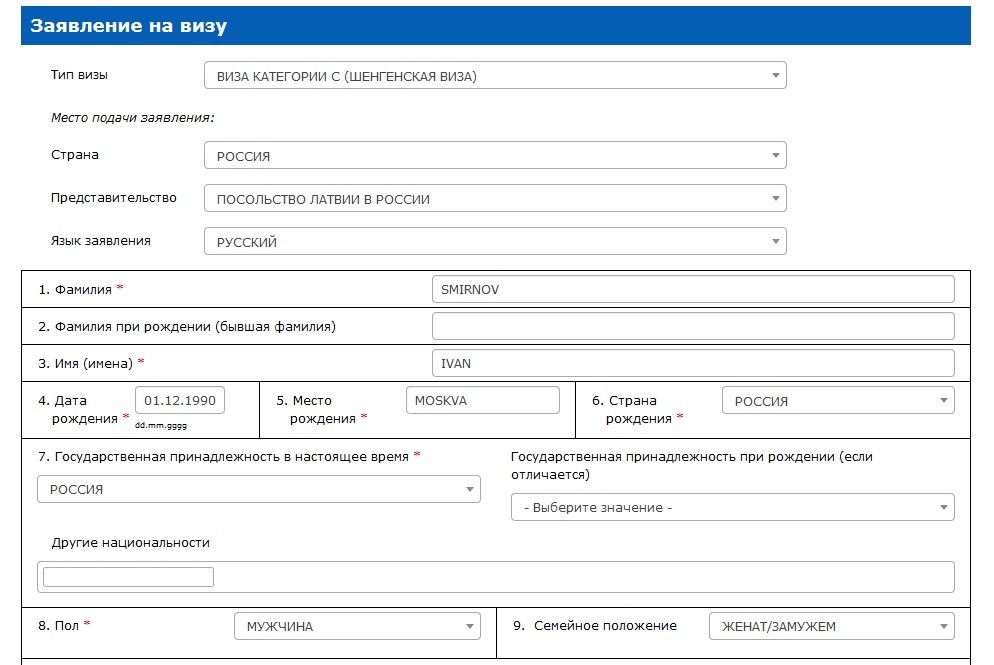Image resolution: width=994 pixels, height=665 pixels.
Task: Expand the Страна dropdown showing РОССИЯ
Action: (x=494, y=156)
